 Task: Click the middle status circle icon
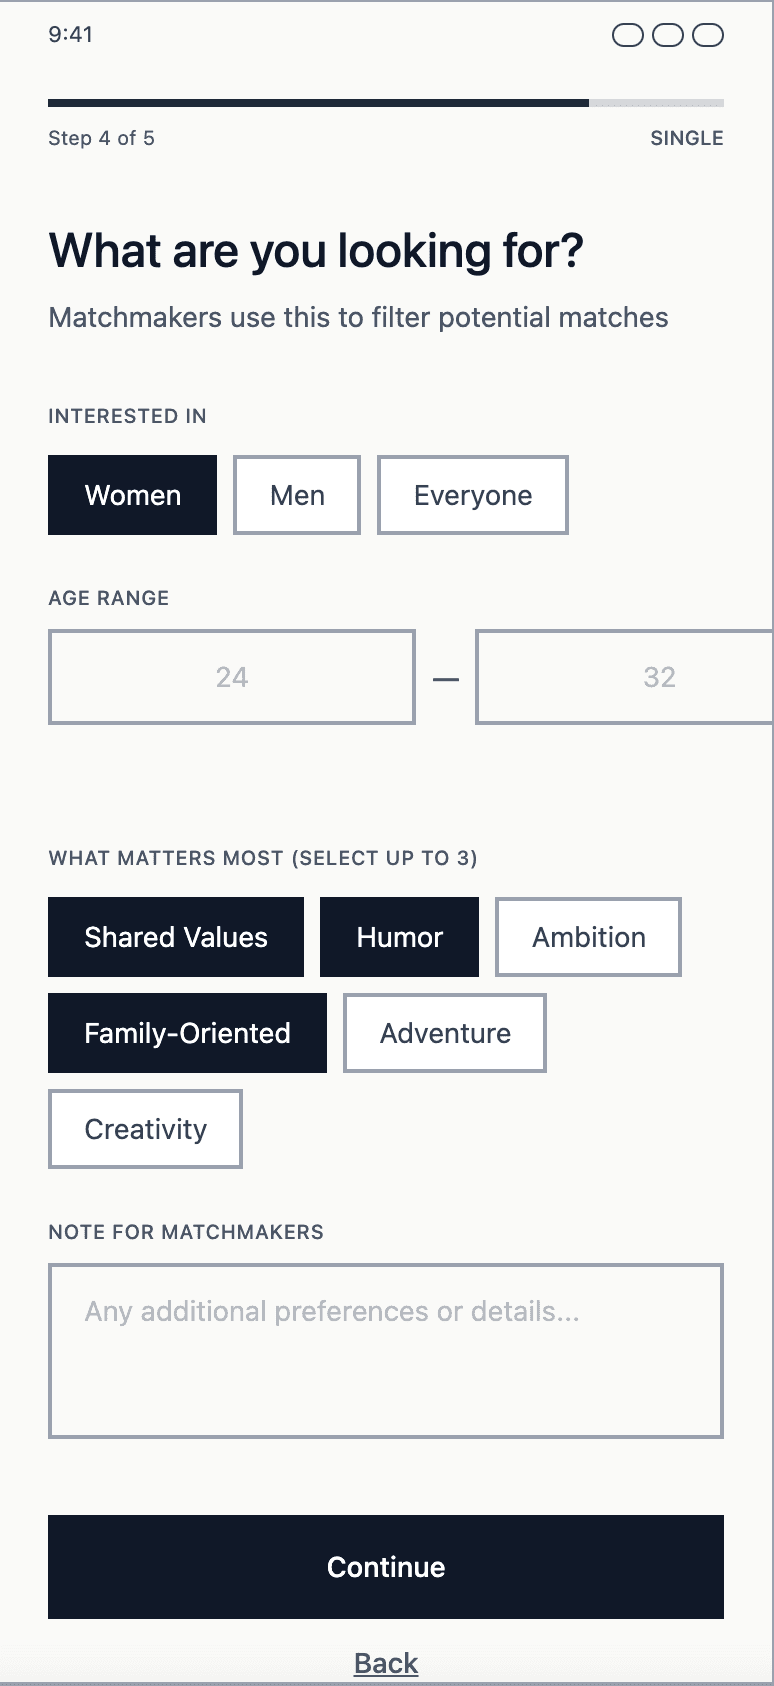coord(668,35)
